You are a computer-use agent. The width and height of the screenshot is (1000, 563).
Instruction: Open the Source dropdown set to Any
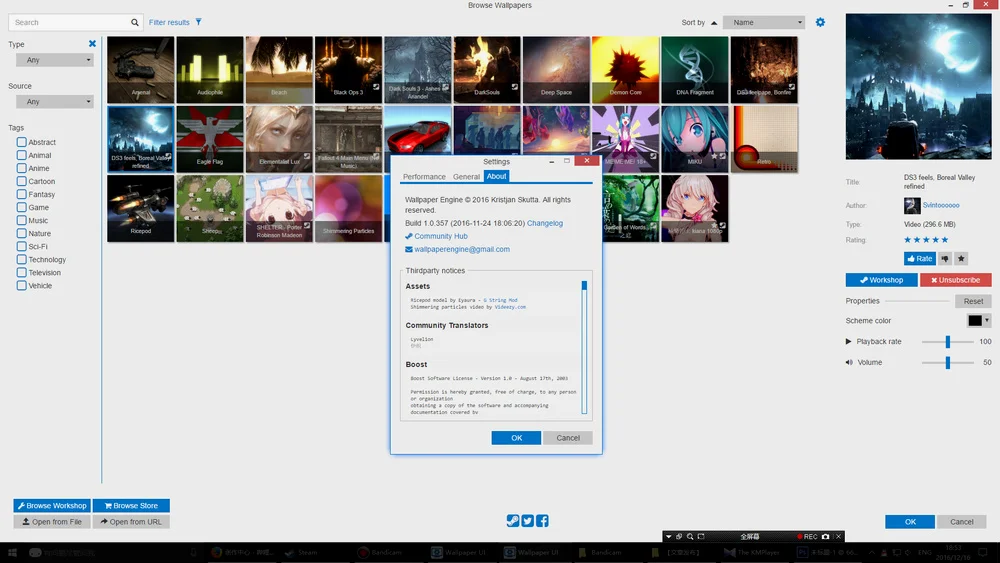tap(55, 101)
